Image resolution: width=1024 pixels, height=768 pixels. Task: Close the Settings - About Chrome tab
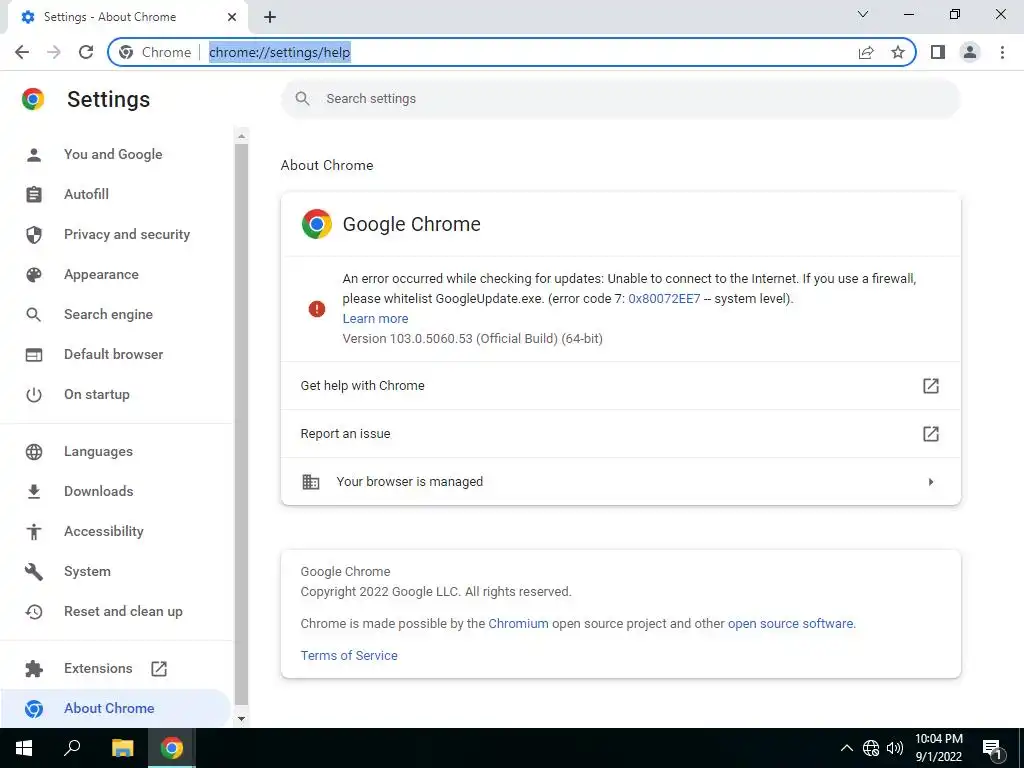pyautogui.click(x=232, y=17)
